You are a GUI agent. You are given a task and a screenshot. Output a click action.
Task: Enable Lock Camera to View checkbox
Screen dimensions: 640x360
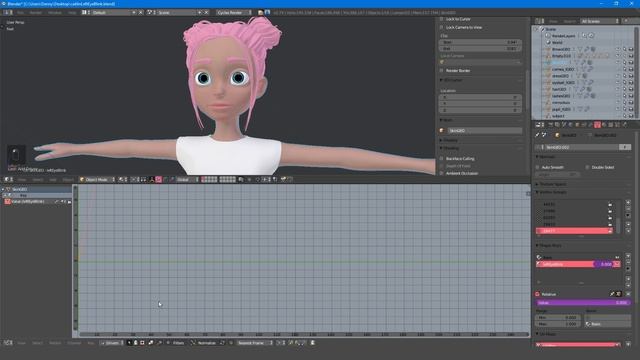click(441, 27)
